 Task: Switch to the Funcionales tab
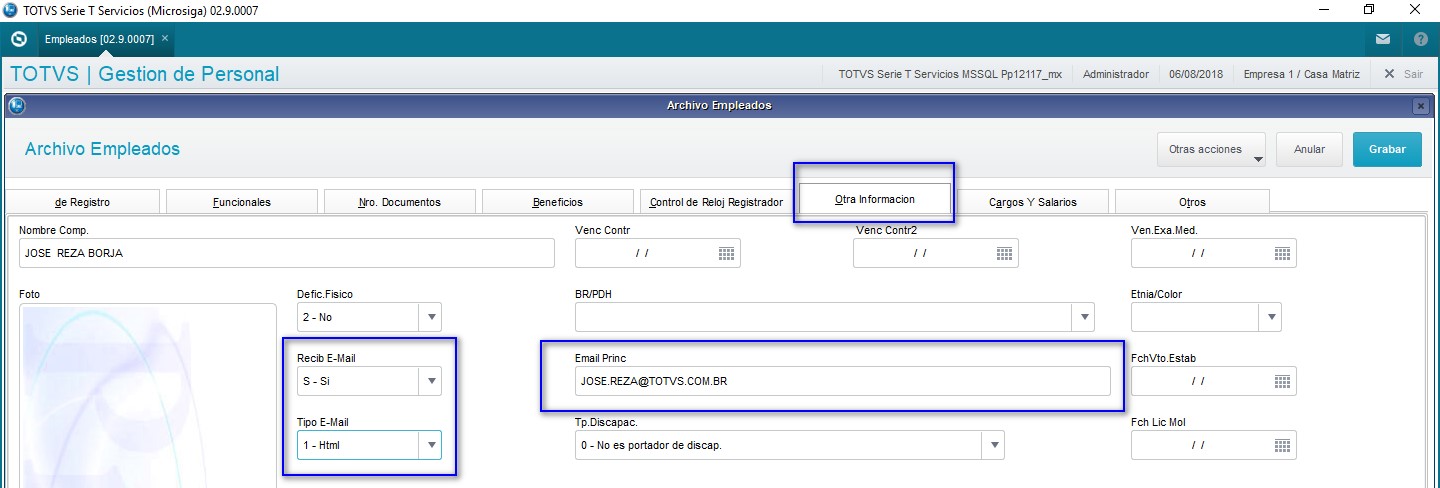pos(242,201)
